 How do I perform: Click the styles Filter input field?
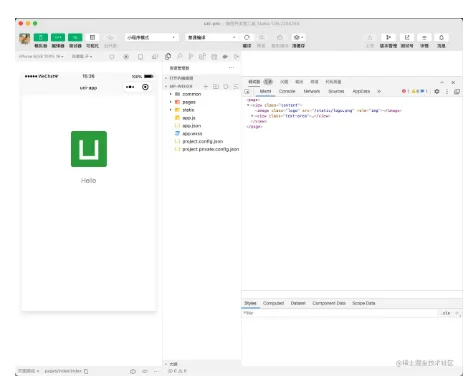pos(338,313)
